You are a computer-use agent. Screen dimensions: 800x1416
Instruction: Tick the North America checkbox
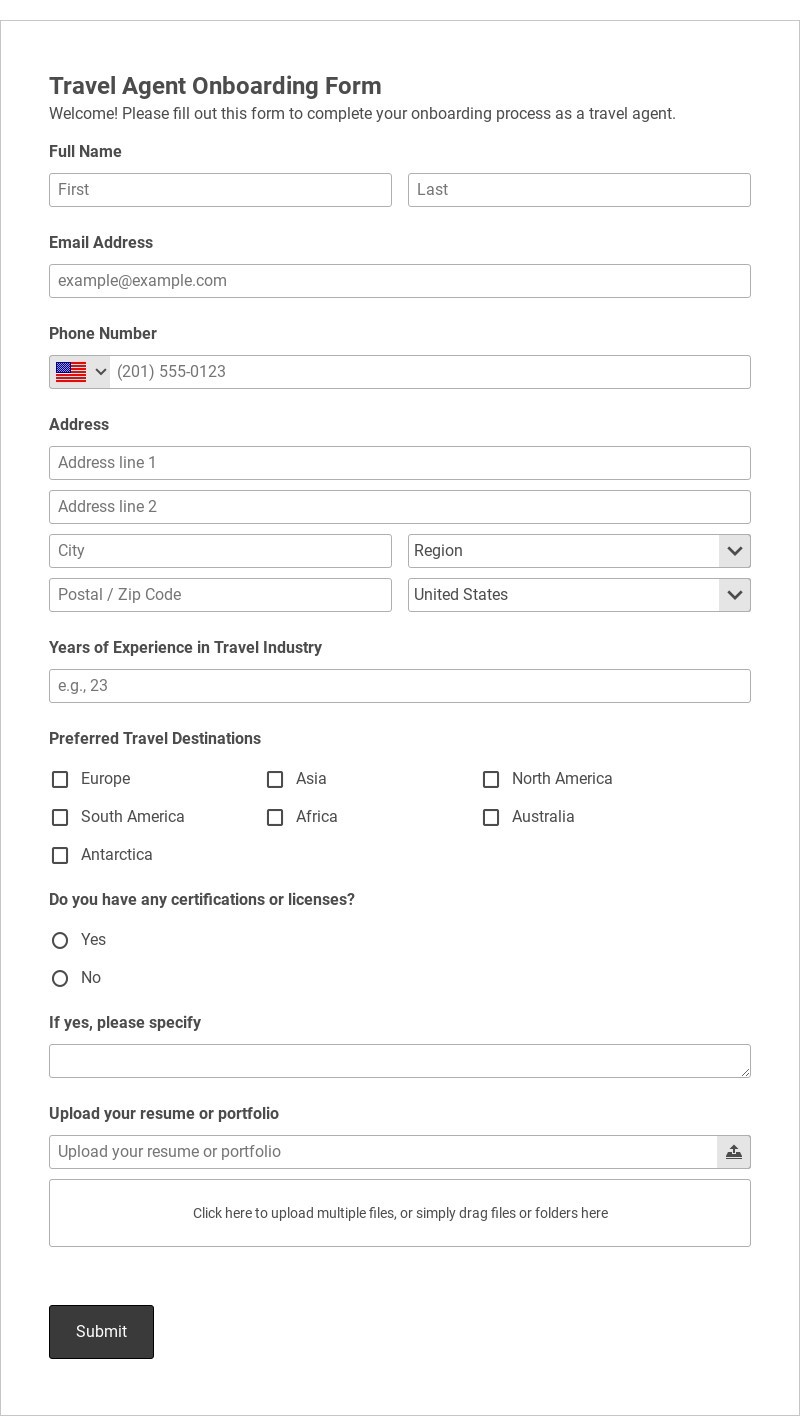[491, 779]
